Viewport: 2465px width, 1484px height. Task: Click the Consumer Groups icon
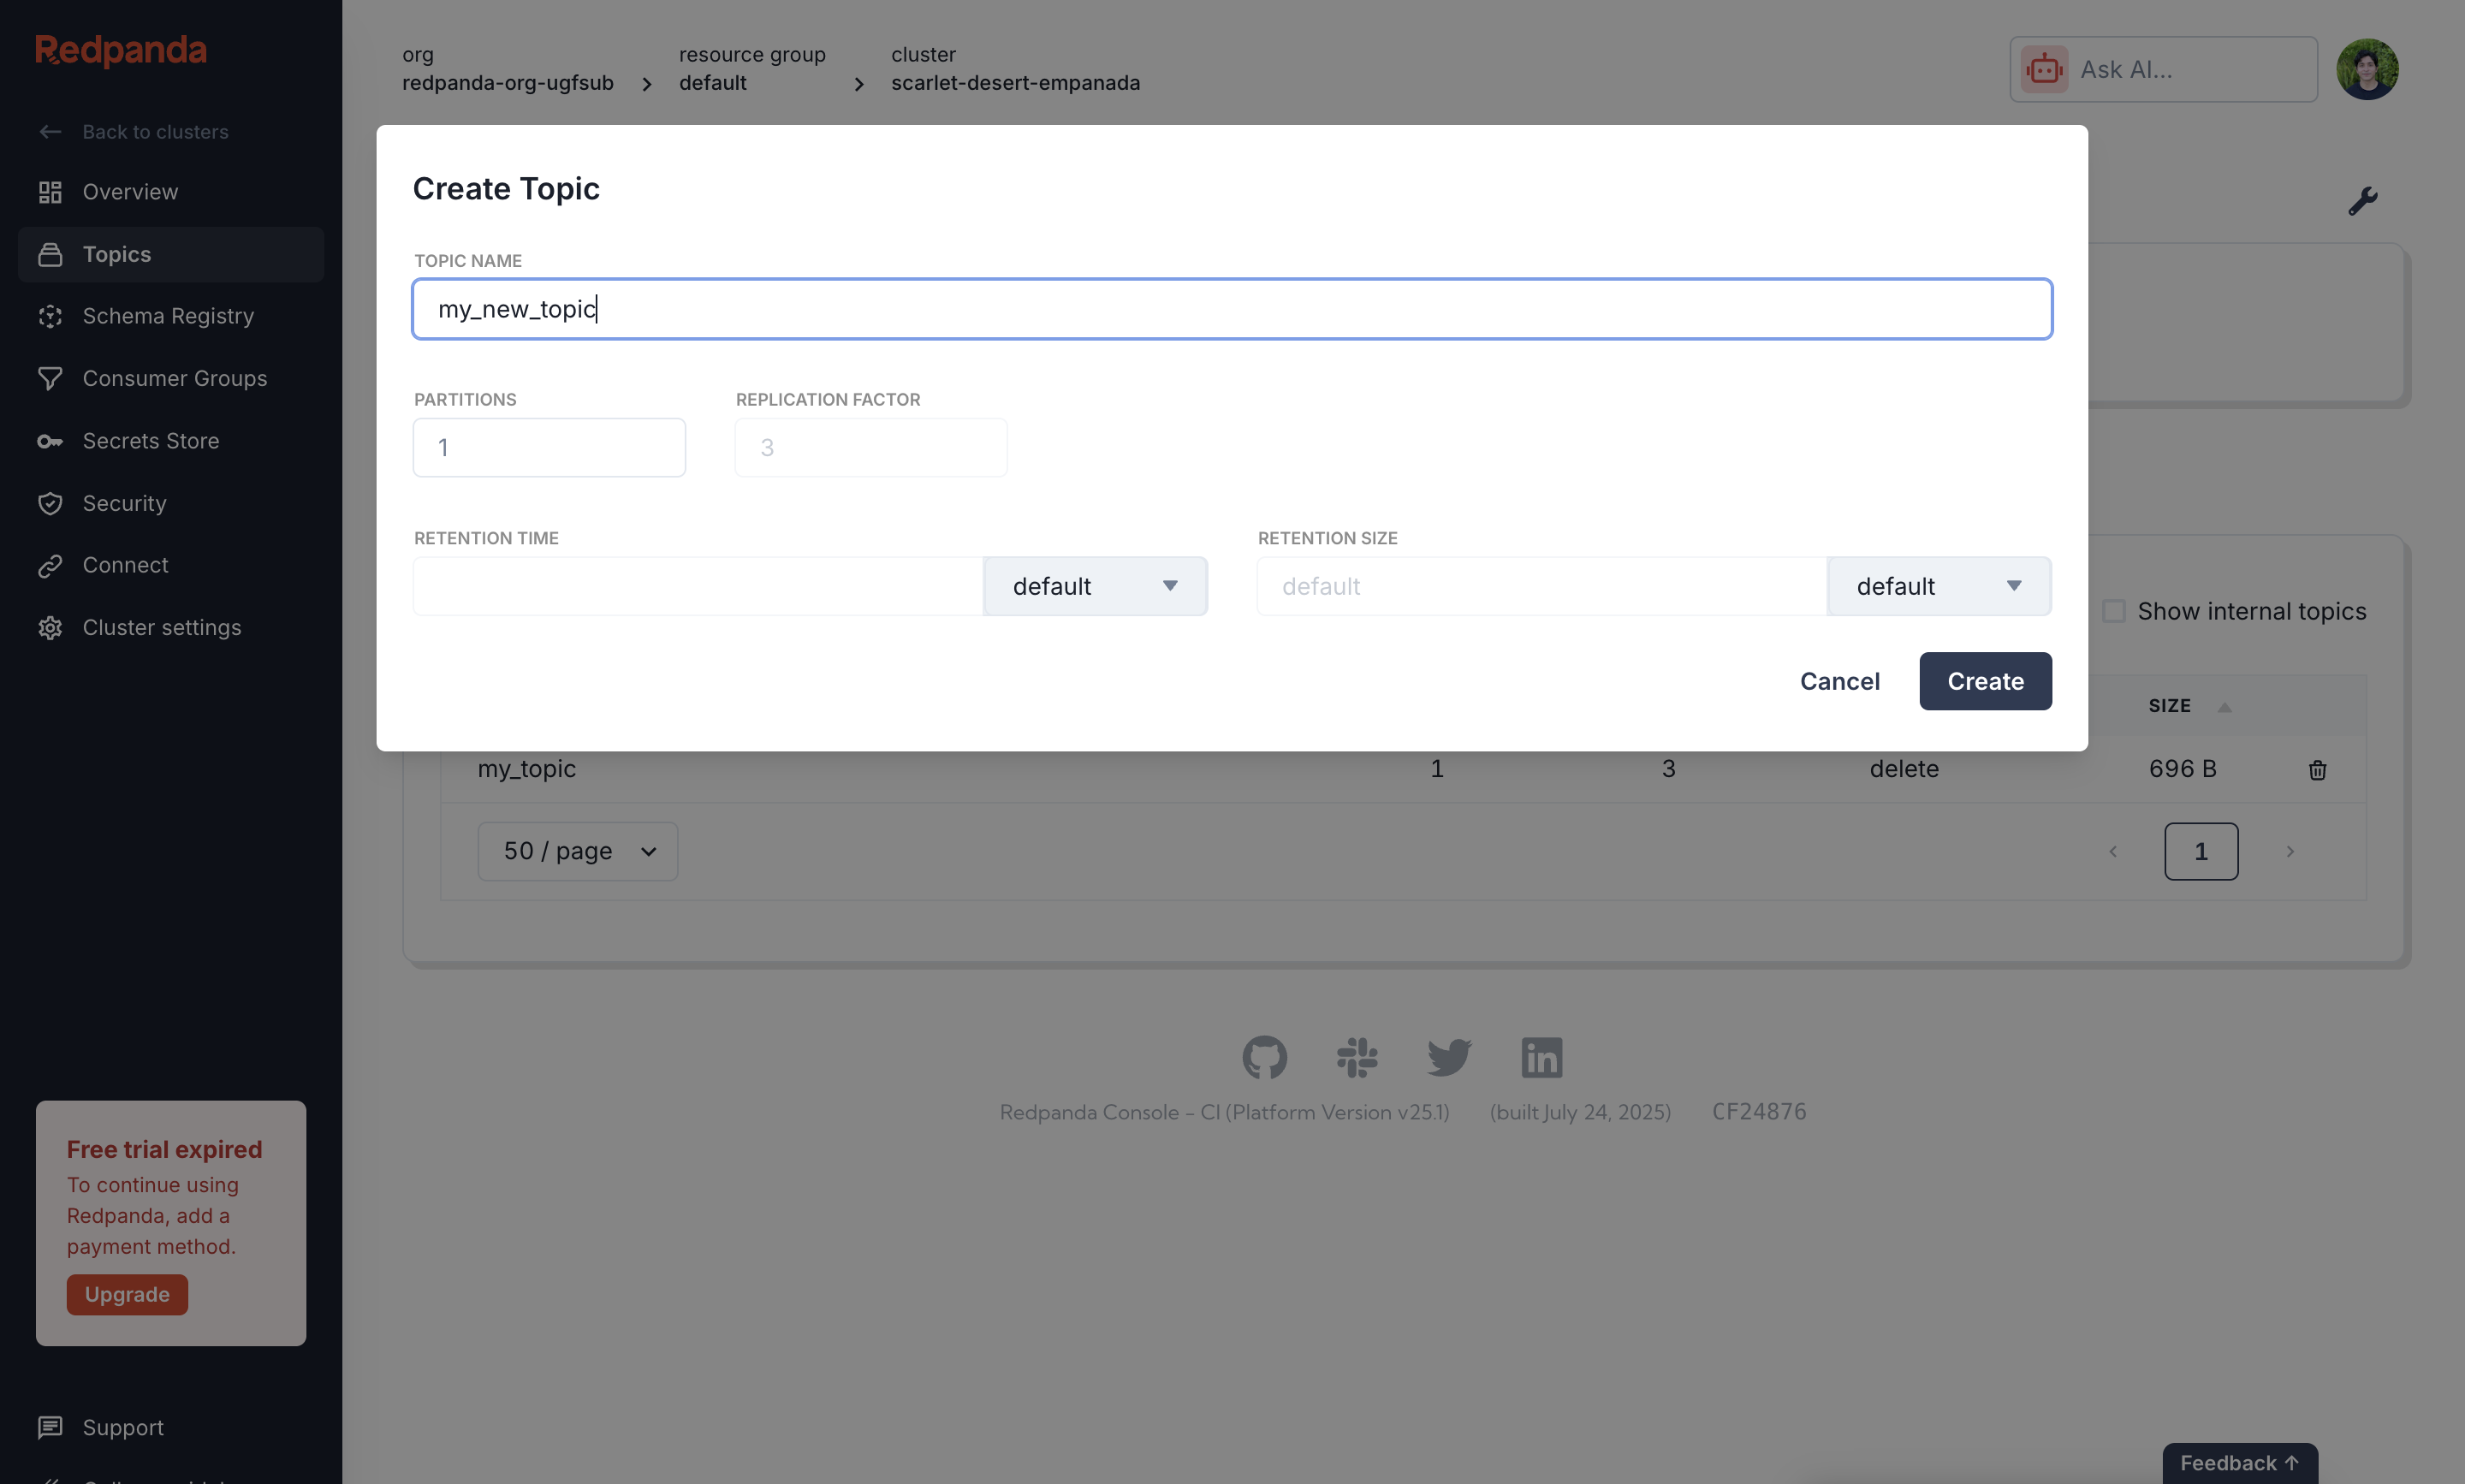tap(50, 378)
